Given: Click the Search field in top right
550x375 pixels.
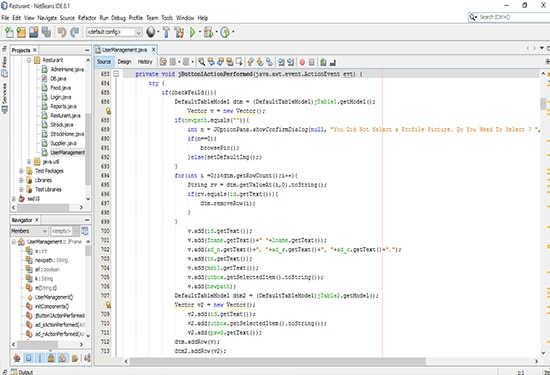Looking at the screenshot, I should click(509, 17).
